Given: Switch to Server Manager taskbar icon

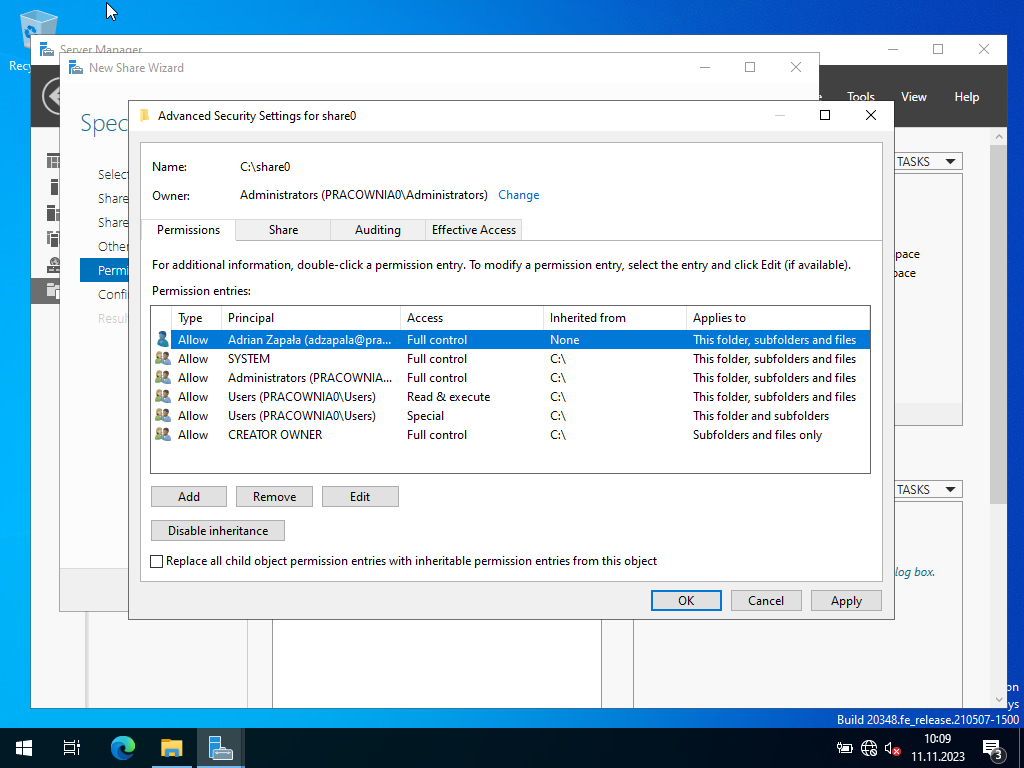Looking at the screenshot, I should (220, 748).
